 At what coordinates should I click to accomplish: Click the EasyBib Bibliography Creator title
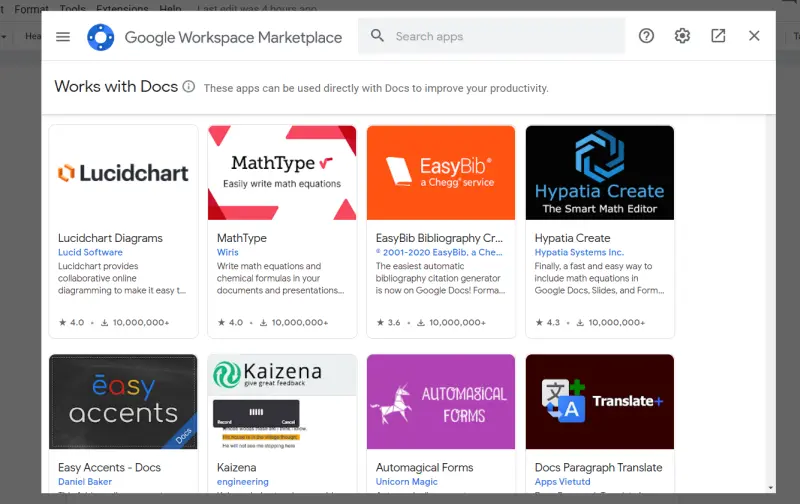[439, 238]
